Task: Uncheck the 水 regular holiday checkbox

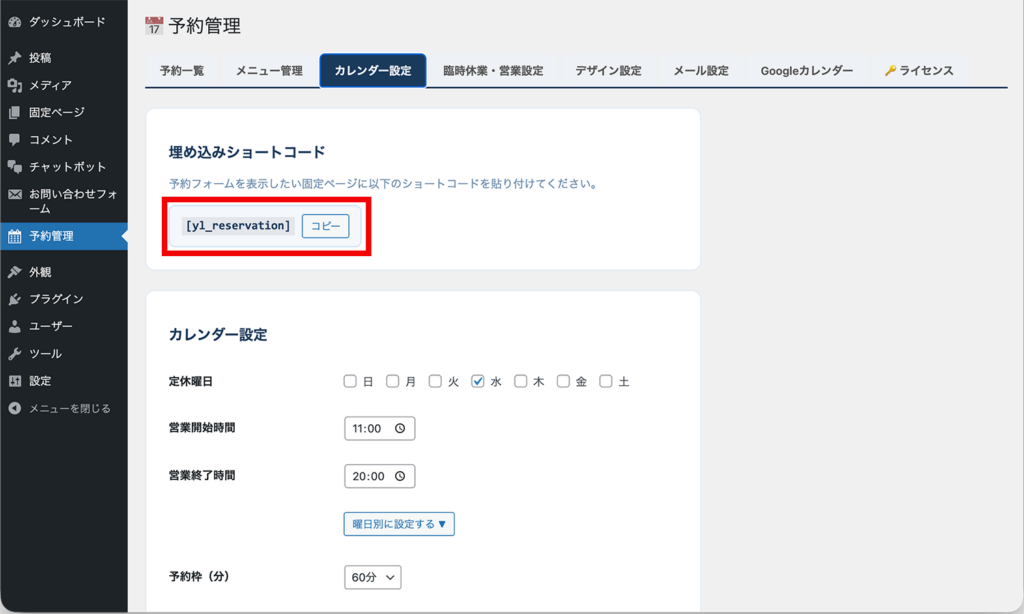Action: coord(480,380)
